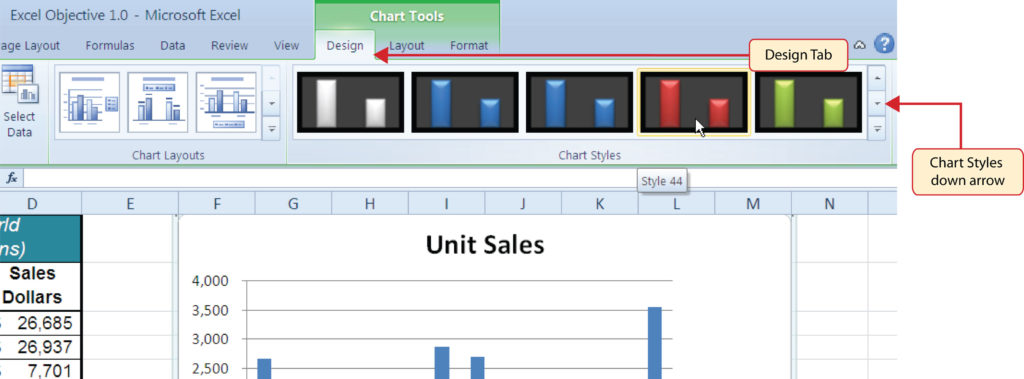
Task: Open the Formulas tab
Action: [x=110, y=46]
